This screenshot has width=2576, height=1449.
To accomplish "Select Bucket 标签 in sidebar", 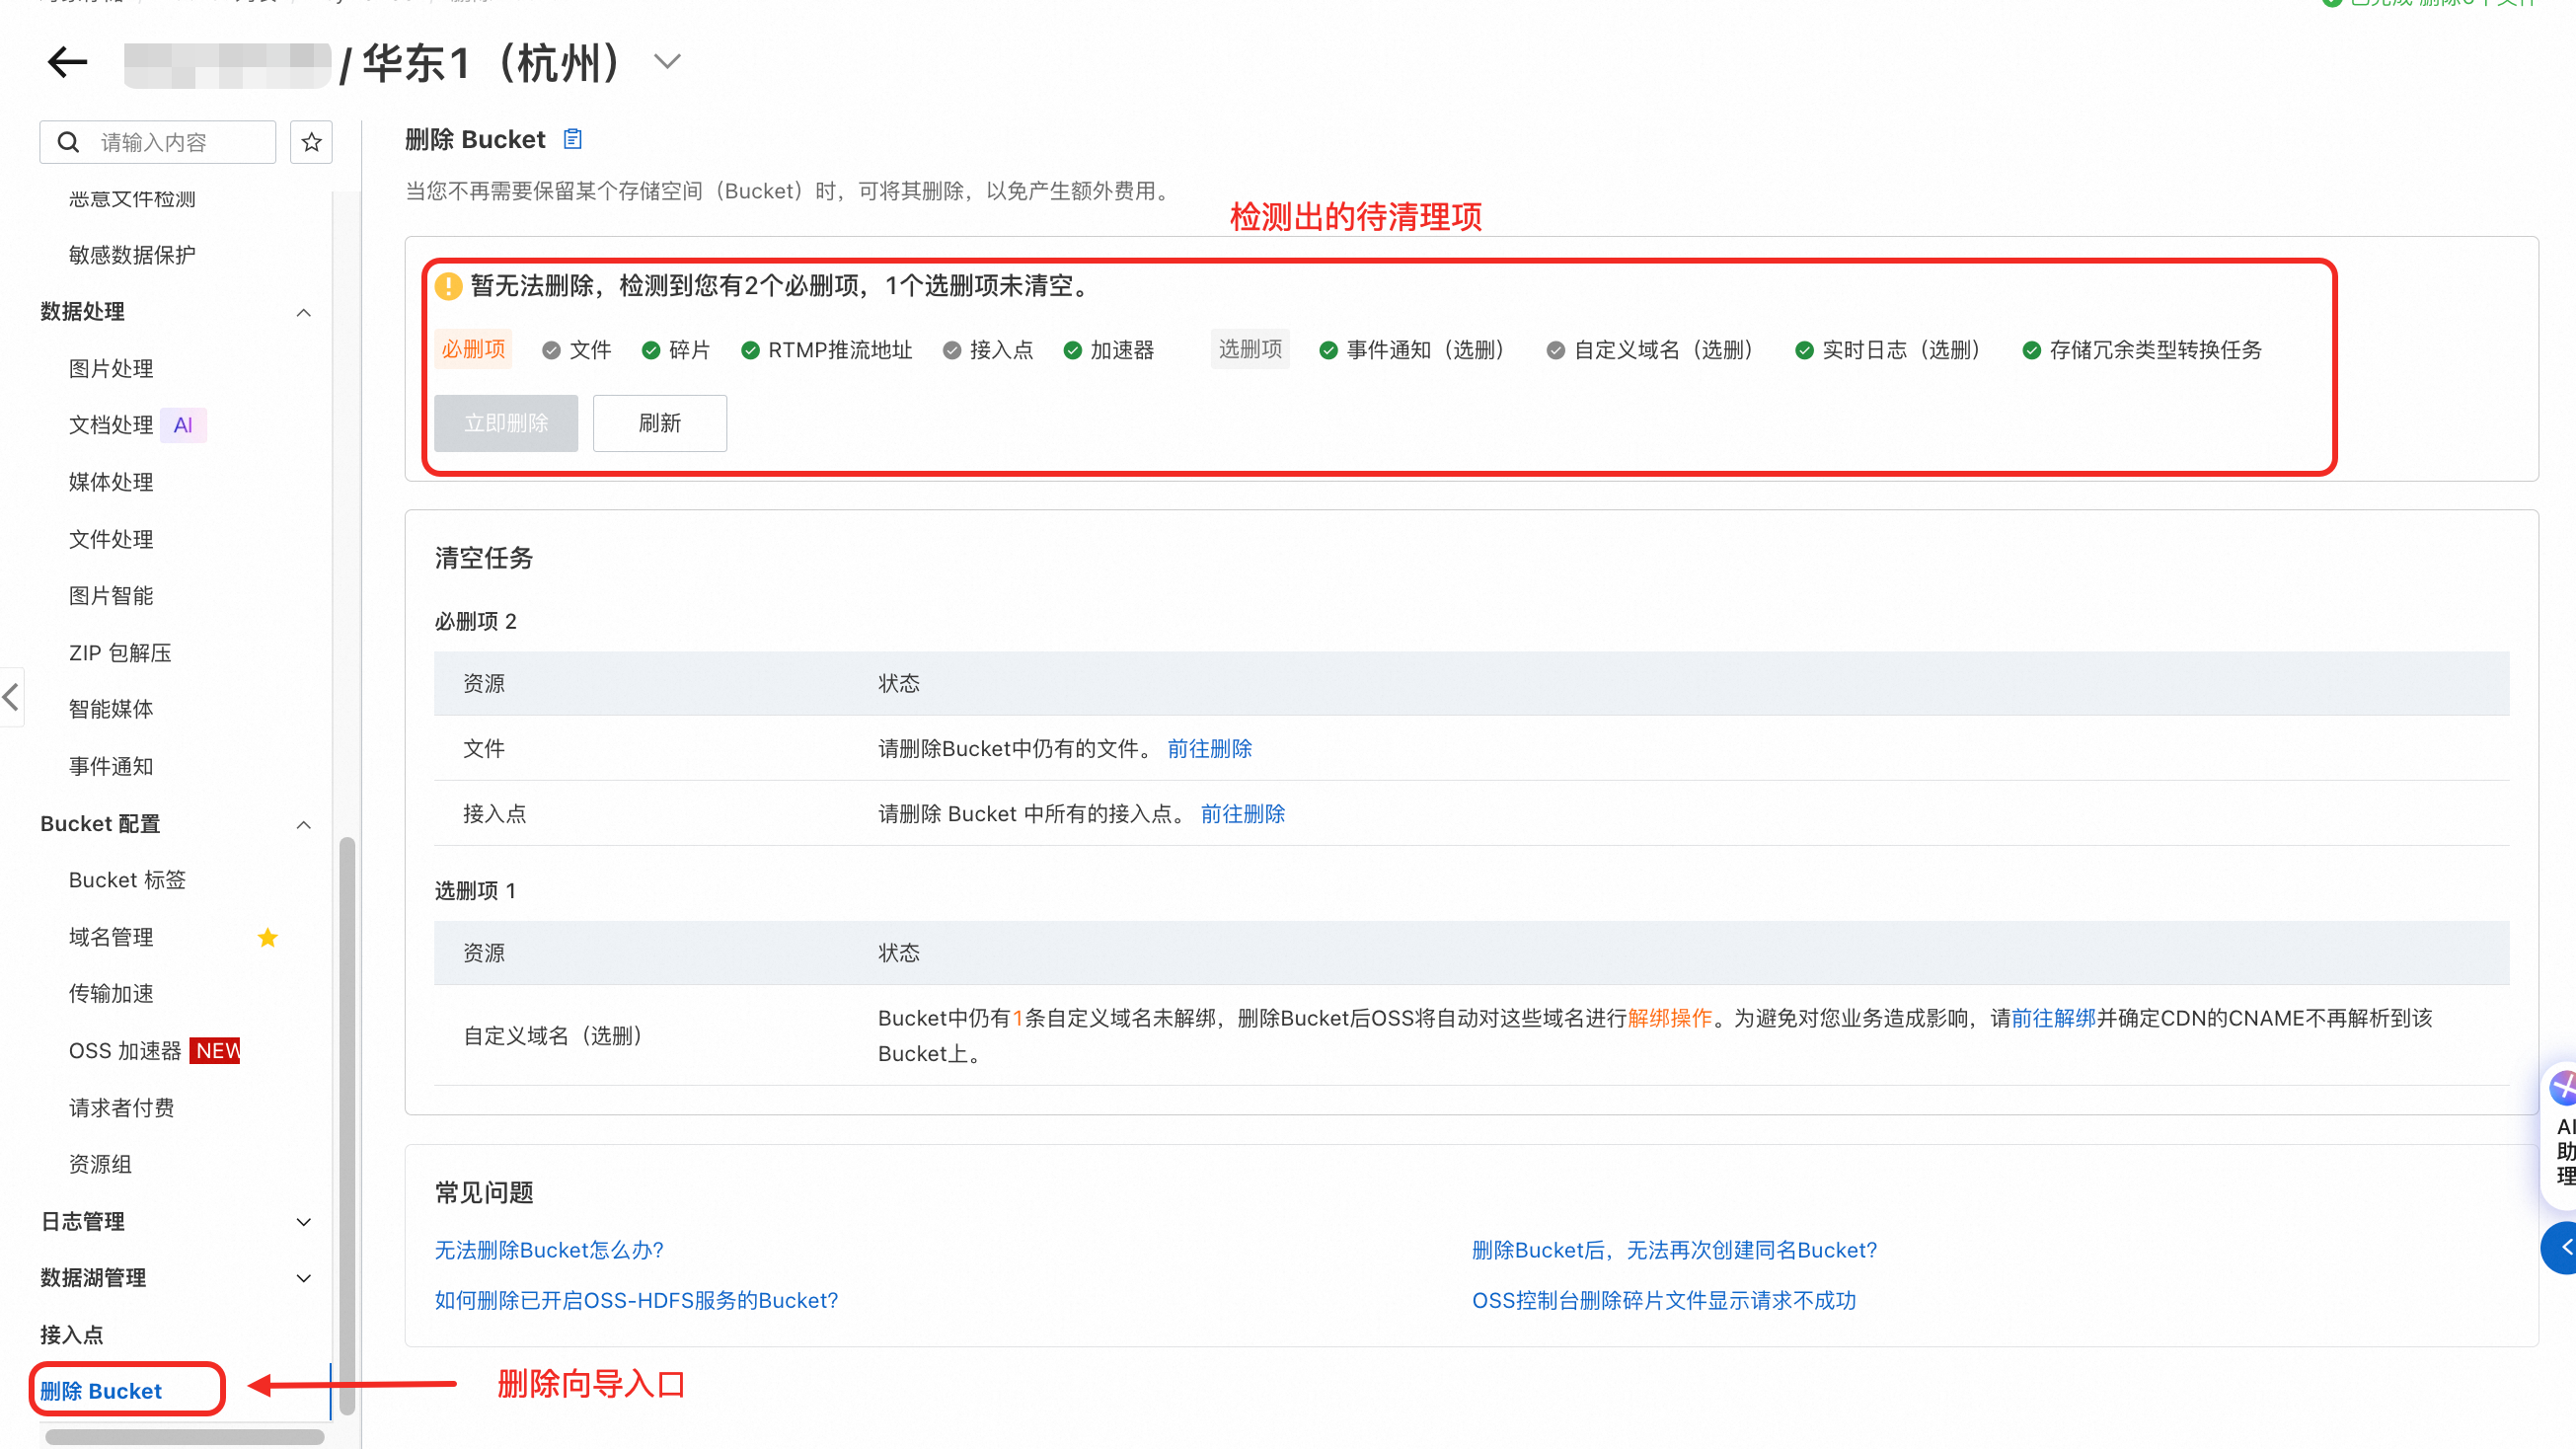I will [x=127, y=880].
